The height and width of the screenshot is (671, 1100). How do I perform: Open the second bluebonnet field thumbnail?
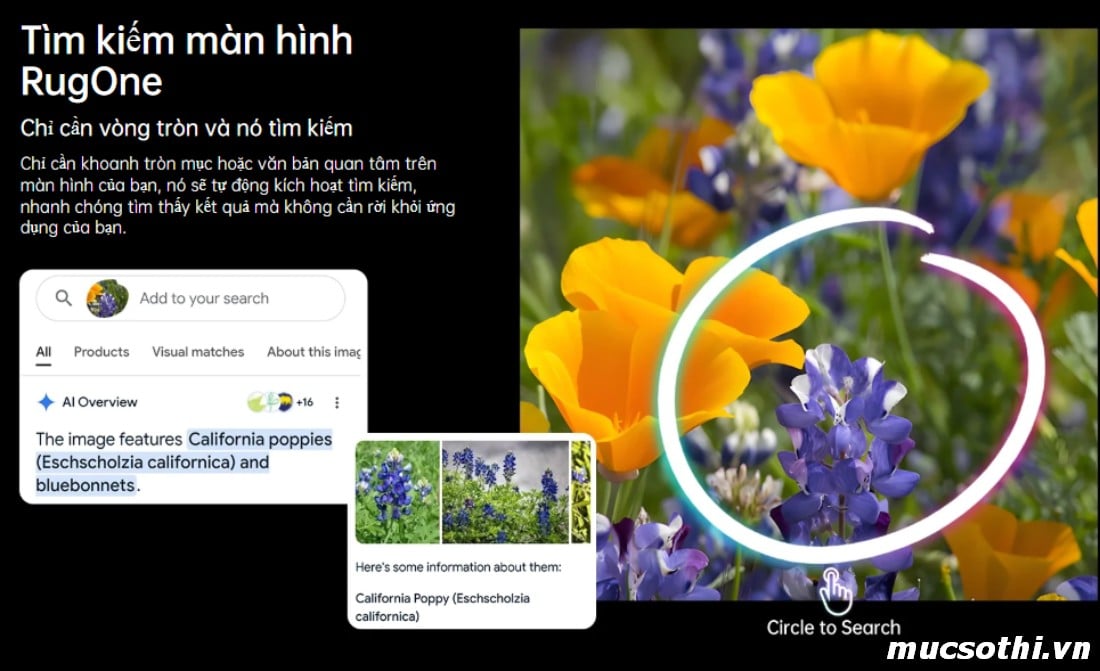coord(505,492)
